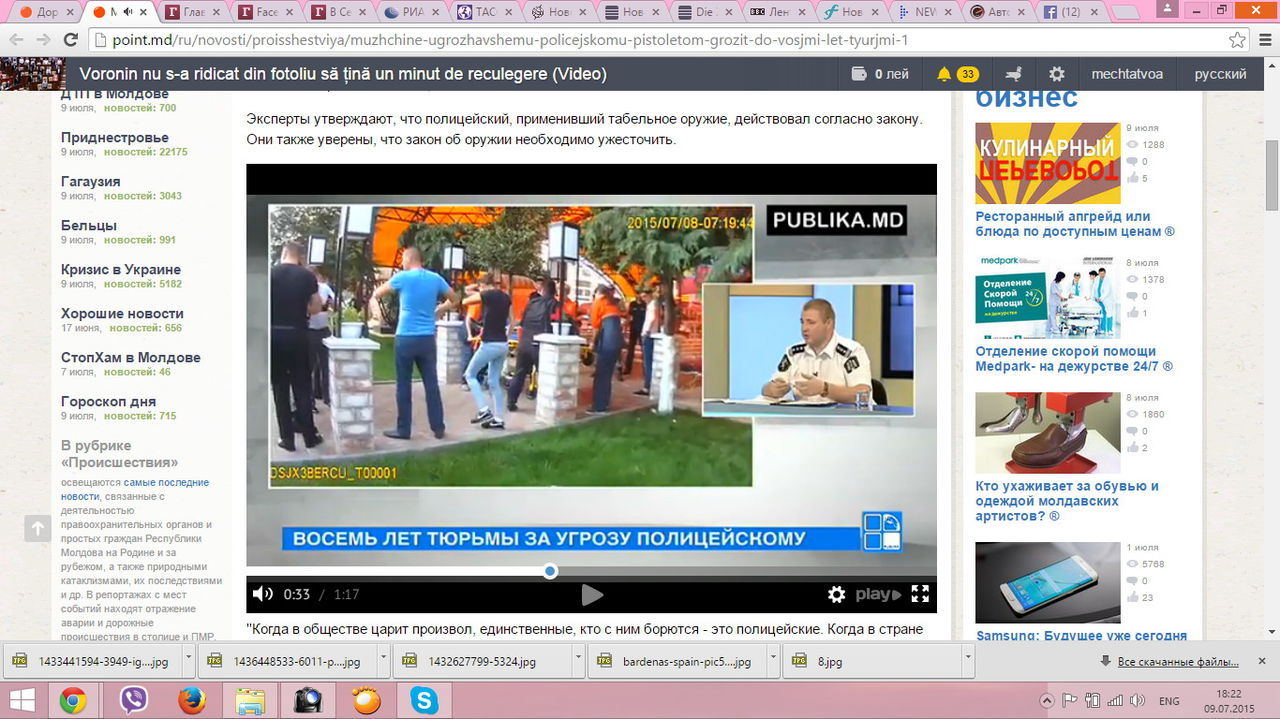Switch to the Авто browser tab
This screenshot has height=719, width=1280.
click(x=1000, y=13)
